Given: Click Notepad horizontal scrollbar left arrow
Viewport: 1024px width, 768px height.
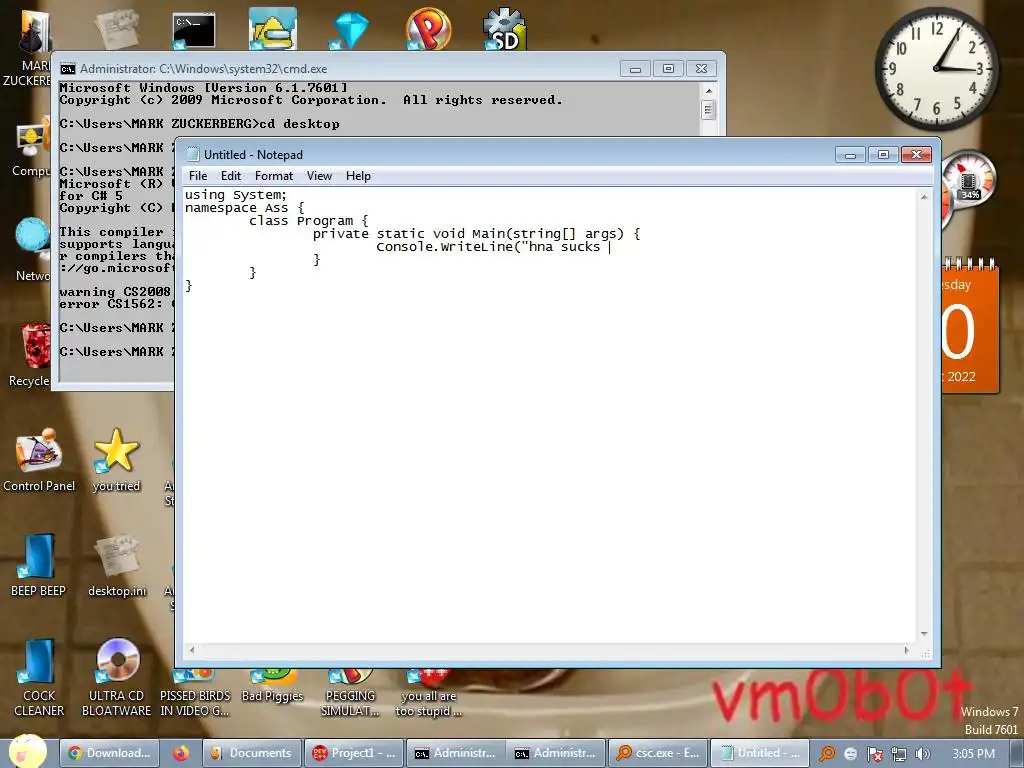Looking at the screenshot, I should click(x=192, y=650).
